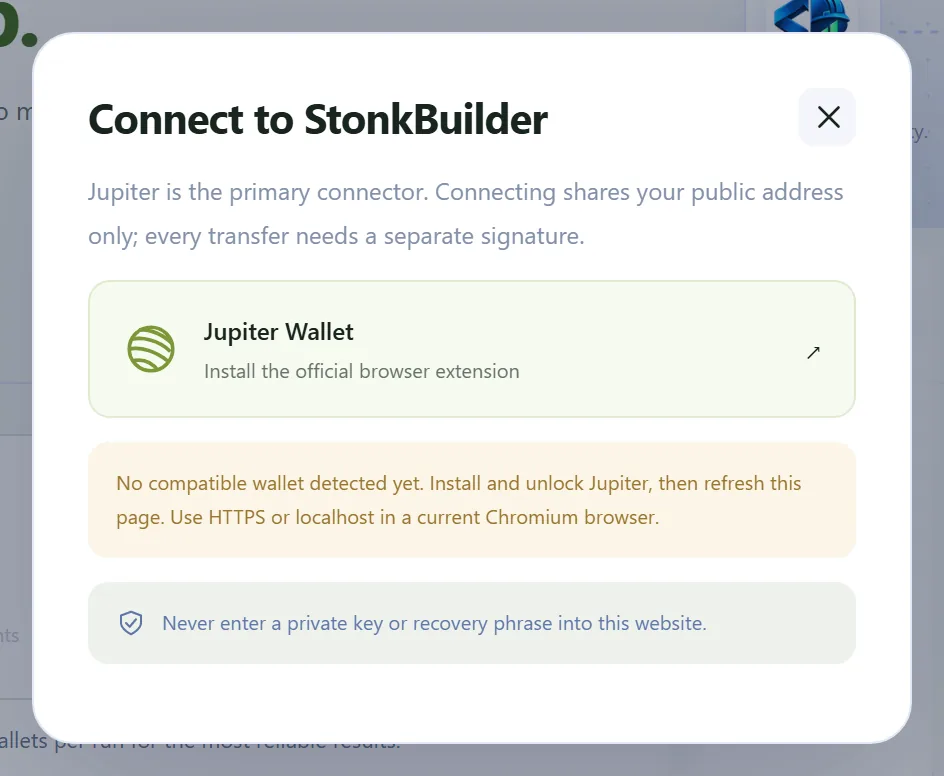Viewport: 944px width, 776px height.
Task: Click the "No compatible wallet detected" warning banner
Action: point(472,500)
